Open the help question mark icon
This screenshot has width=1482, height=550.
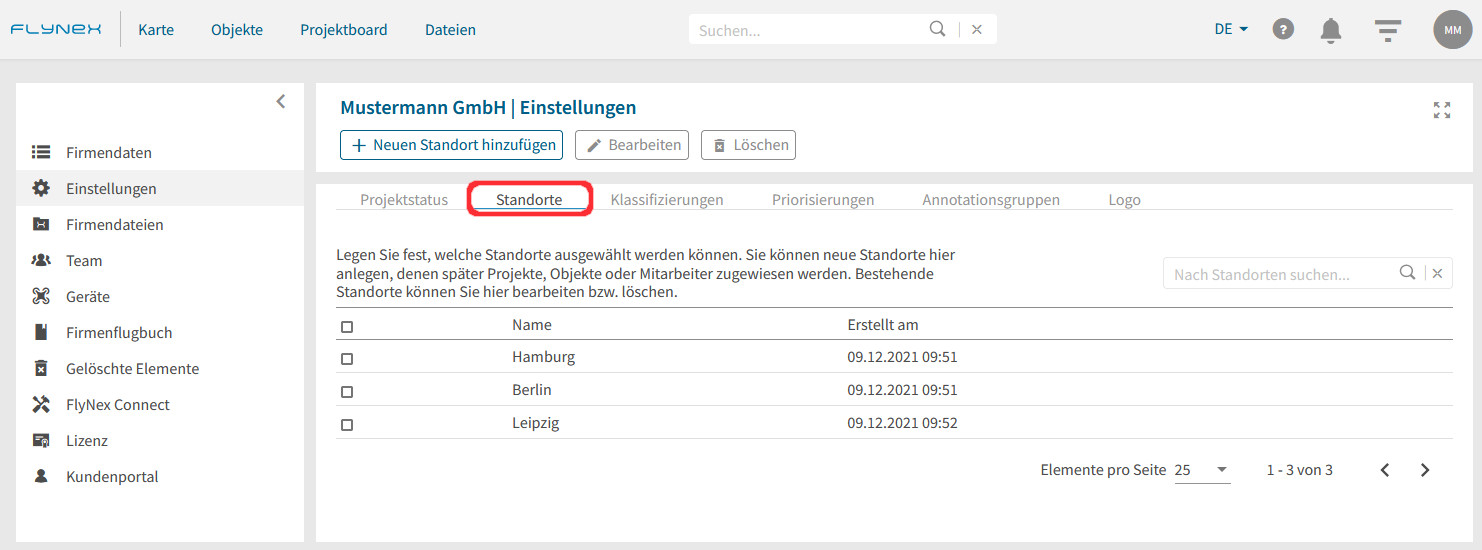tap(1283, 29)
